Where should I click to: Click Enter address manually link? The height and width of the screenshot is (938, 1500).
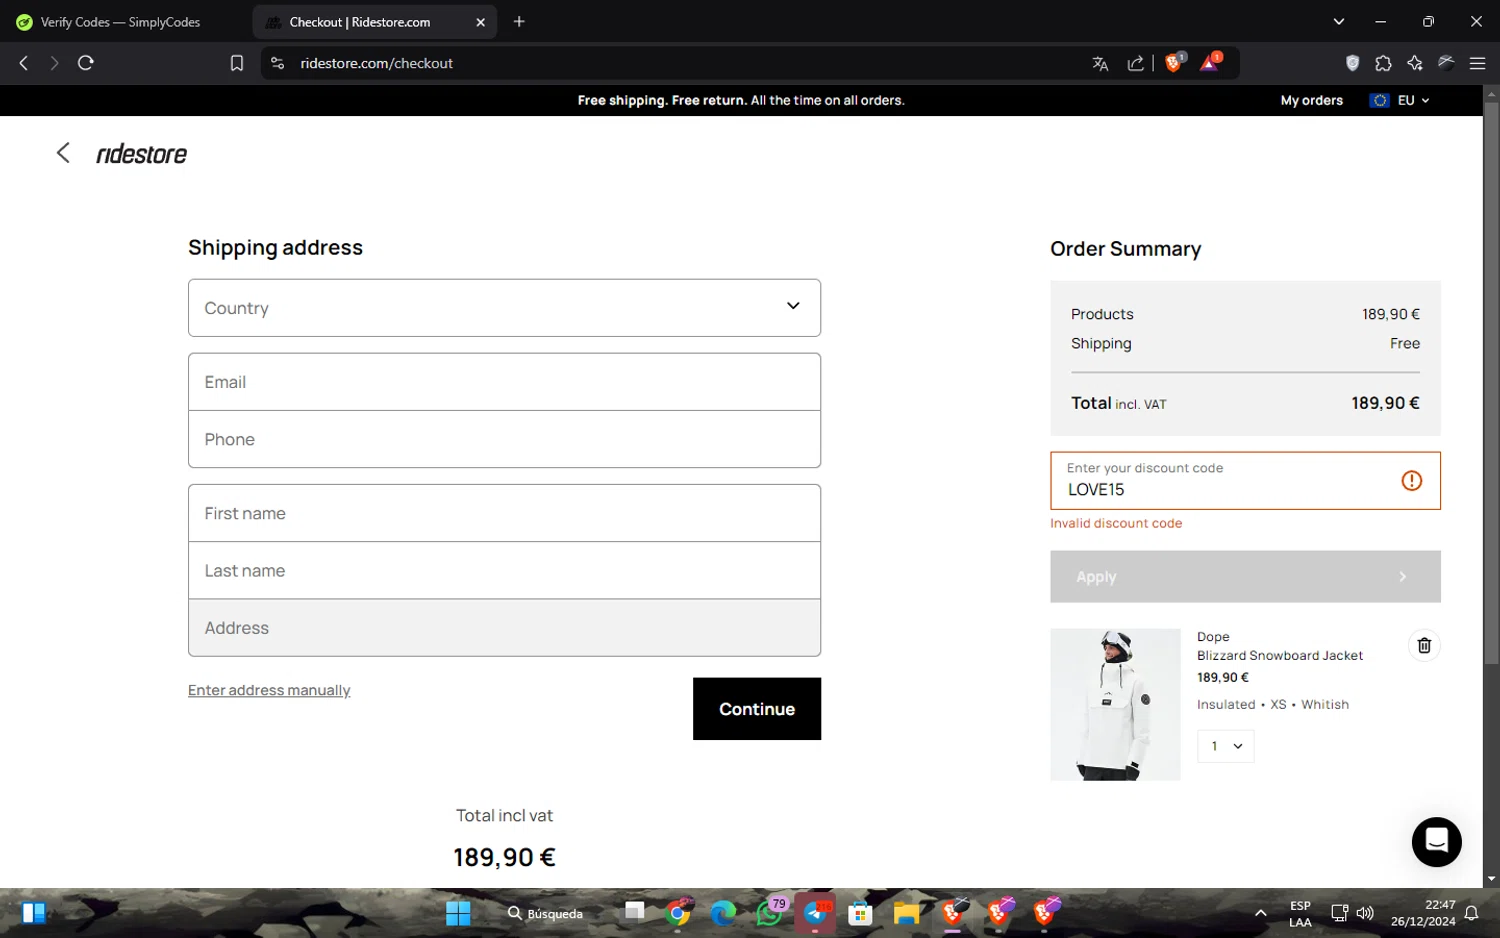(269, 690)
